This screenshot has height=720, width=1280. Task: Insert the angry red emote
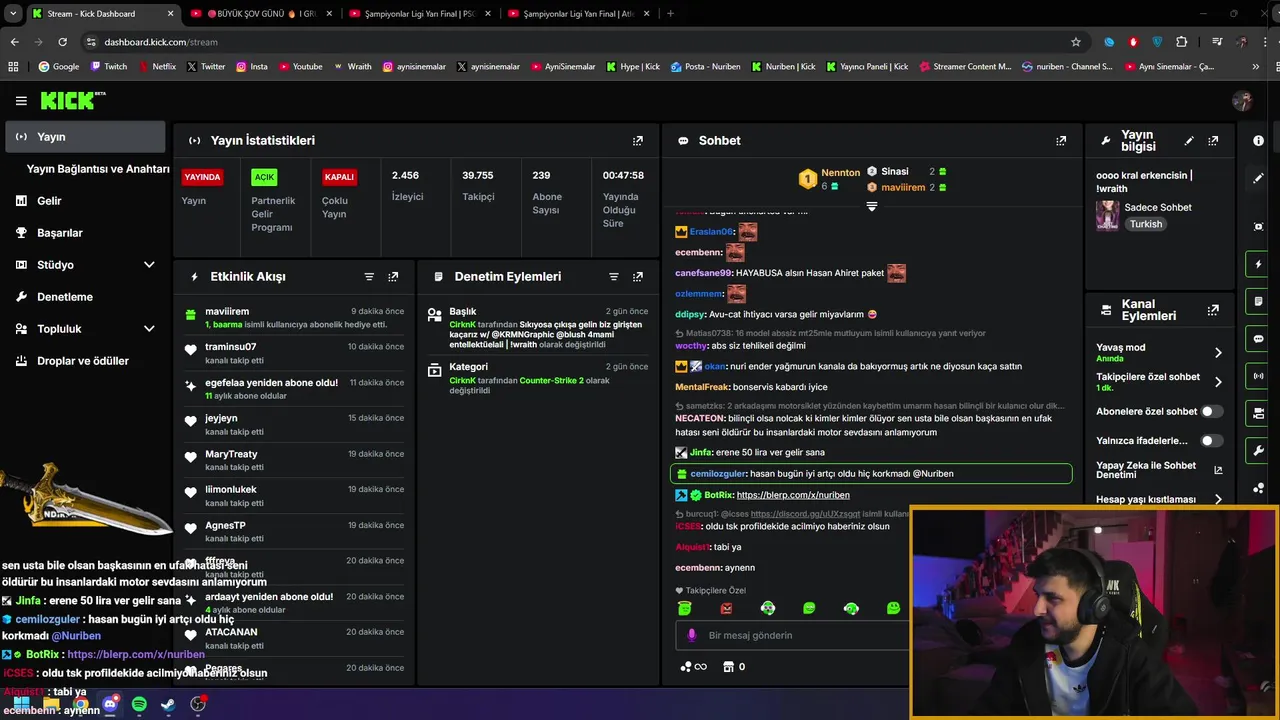(726, 608)
